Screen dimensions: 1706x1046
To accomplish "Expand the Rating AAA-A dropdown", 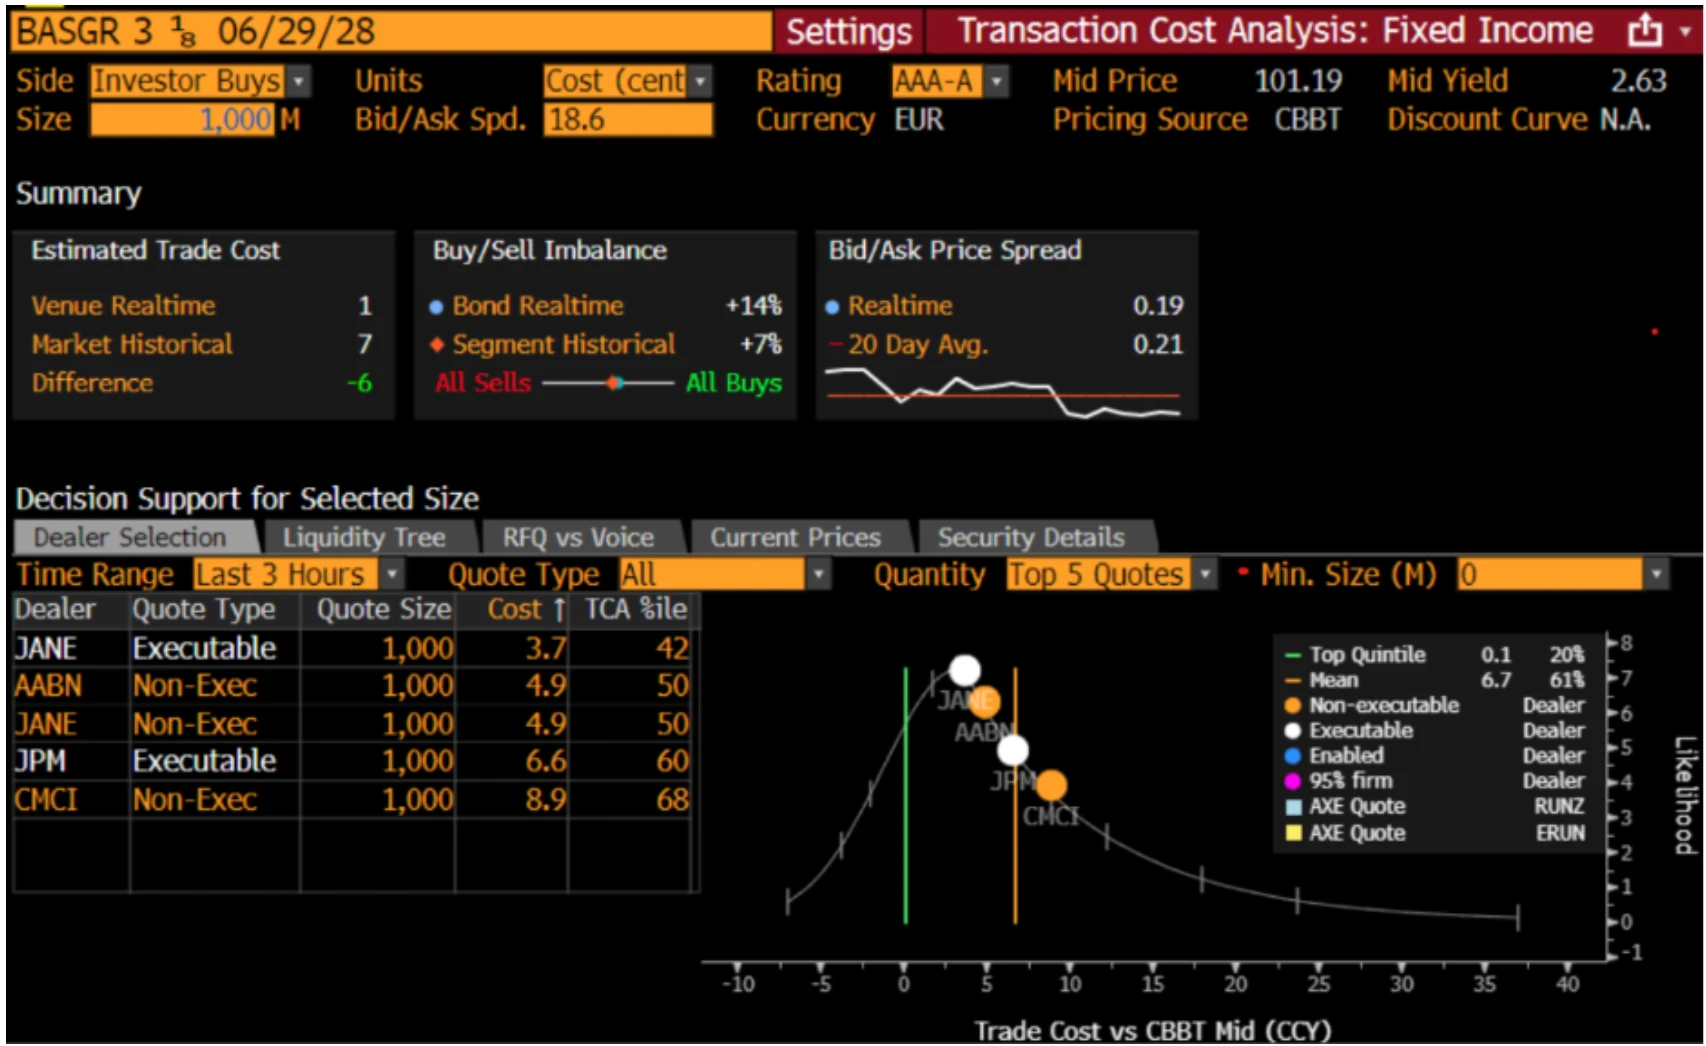I will coord(996,81).
